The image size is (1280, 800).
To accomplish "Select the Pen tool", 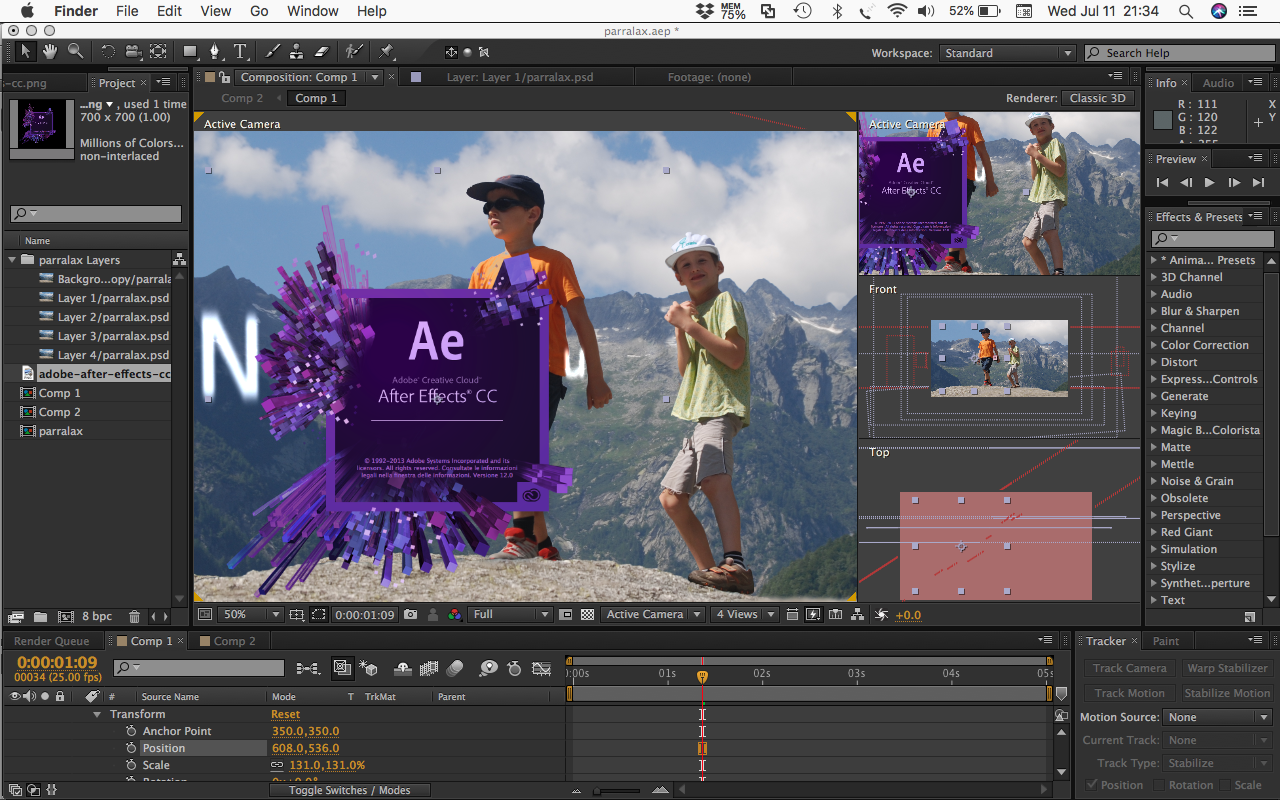I will (x=215, y=51).
